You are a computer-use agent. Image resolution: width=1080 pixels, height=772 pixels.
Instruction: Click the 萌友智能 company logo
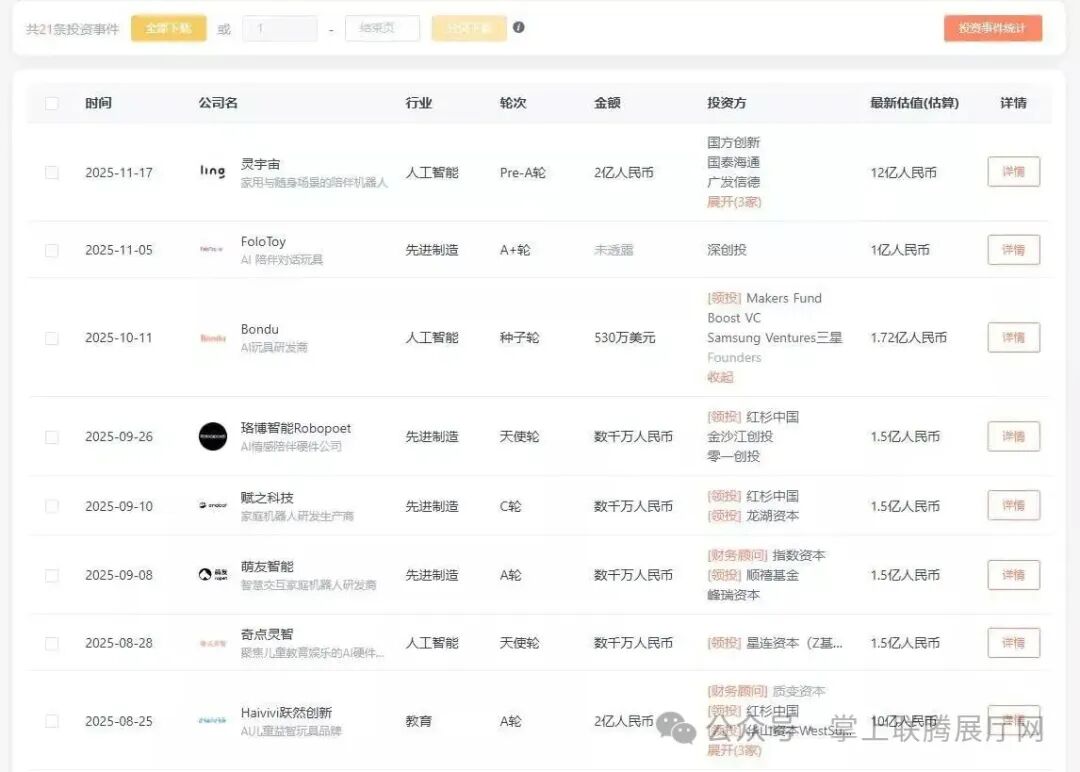coord(213,574)
